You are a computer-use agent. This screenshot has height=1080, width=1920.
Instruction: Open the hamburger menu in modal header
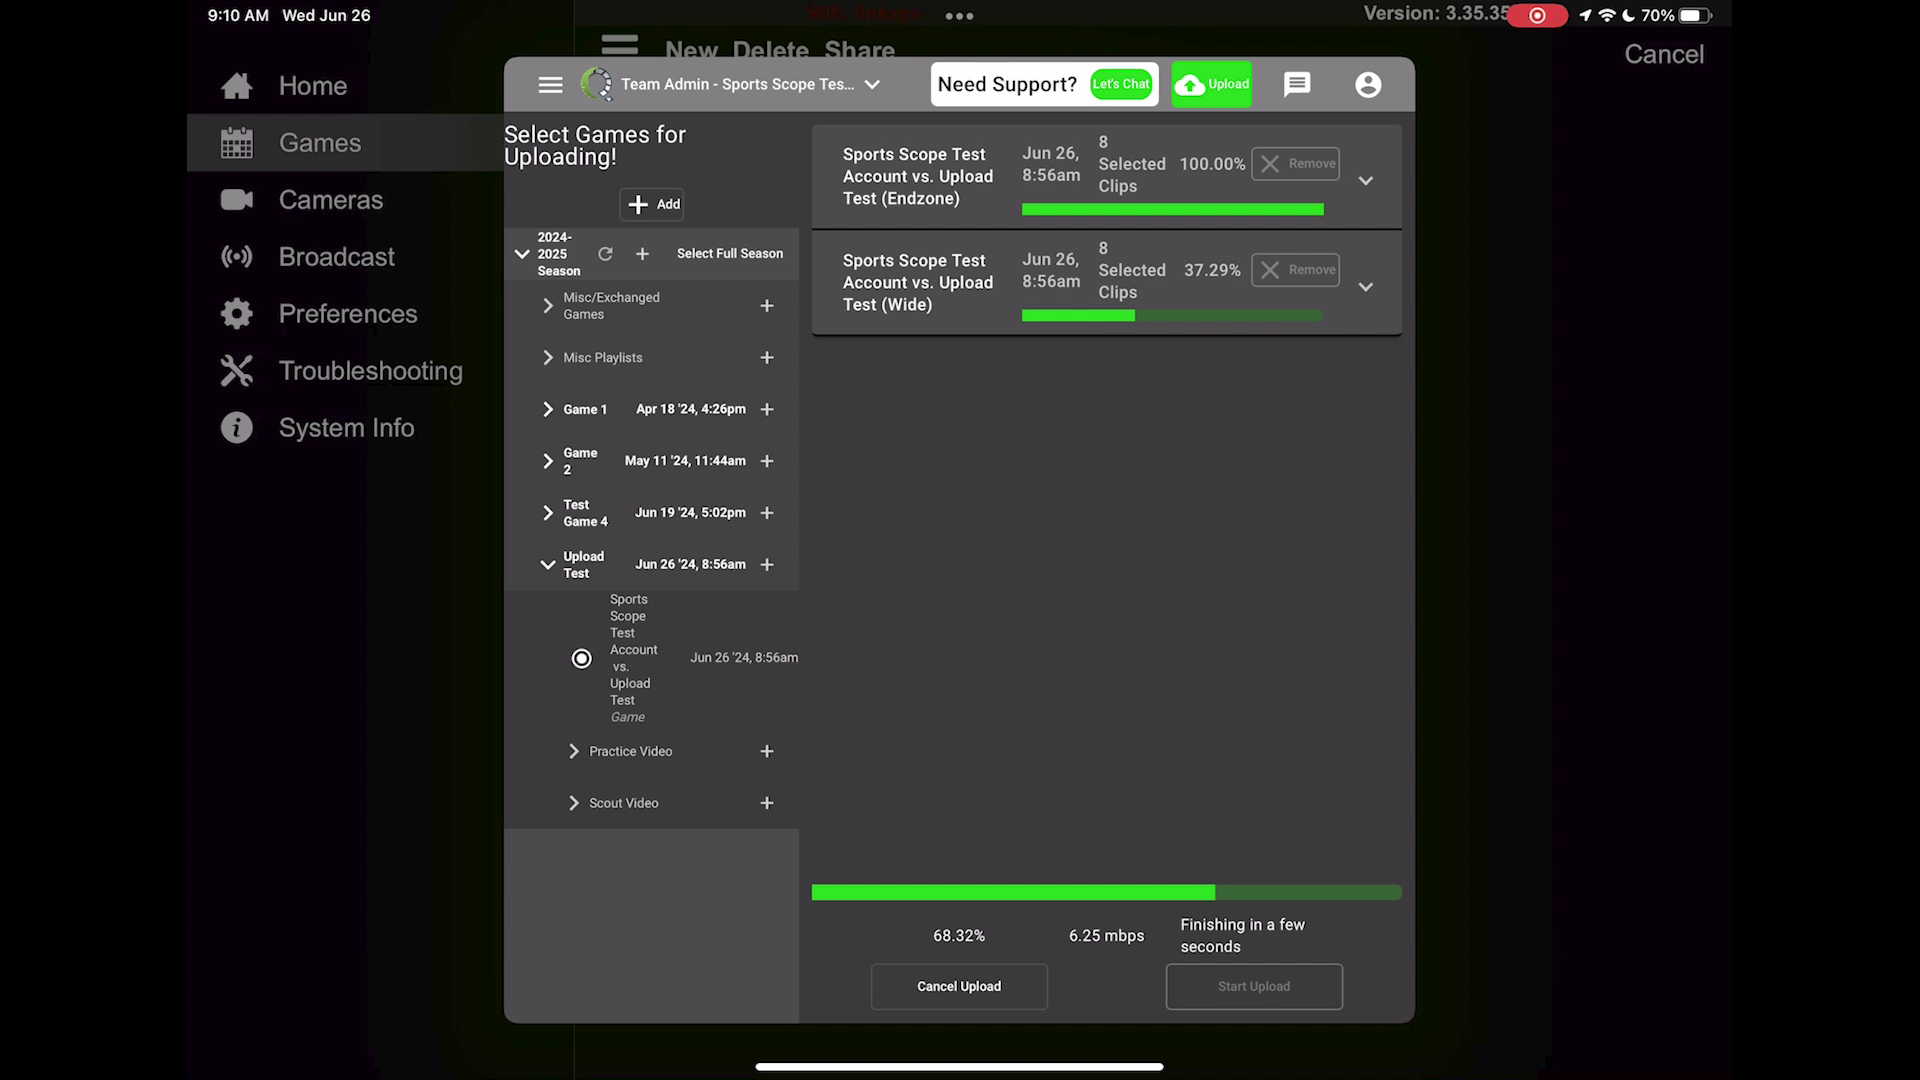550,85
